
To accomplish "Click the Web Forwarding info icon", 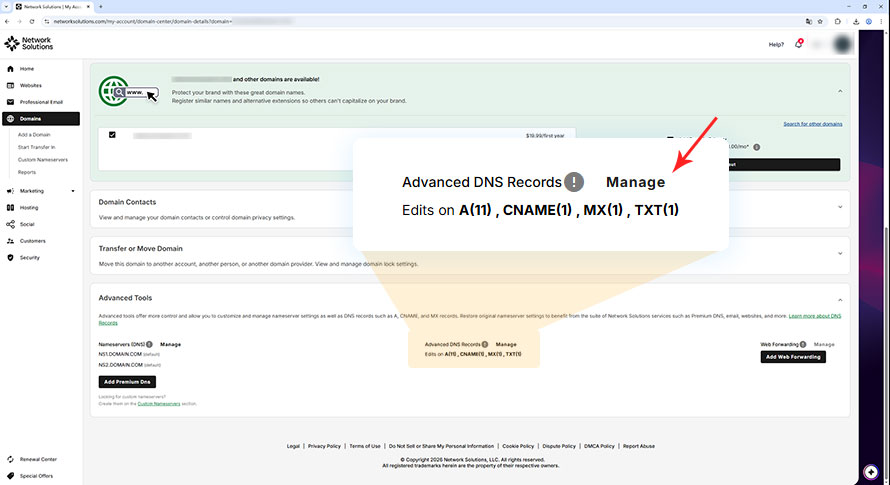I will [x=803, y=344].
